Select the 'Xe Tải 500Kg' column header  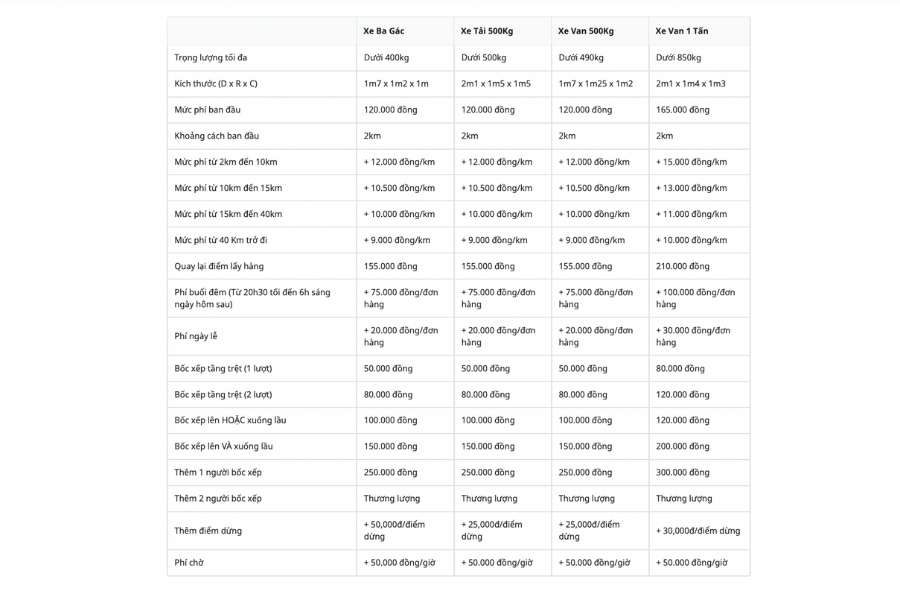(x=487, y=31)
